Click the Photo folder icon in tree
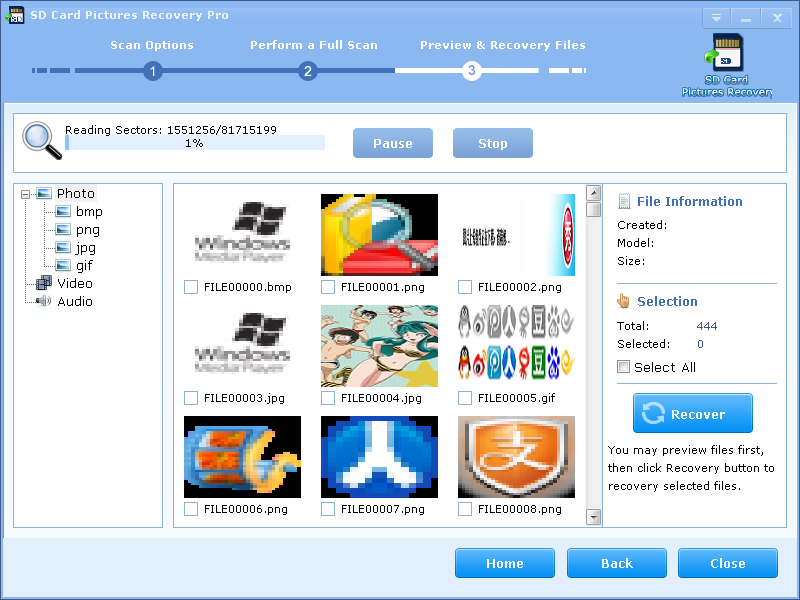Screen dimensions: 800x600 (x=44, y=193)
